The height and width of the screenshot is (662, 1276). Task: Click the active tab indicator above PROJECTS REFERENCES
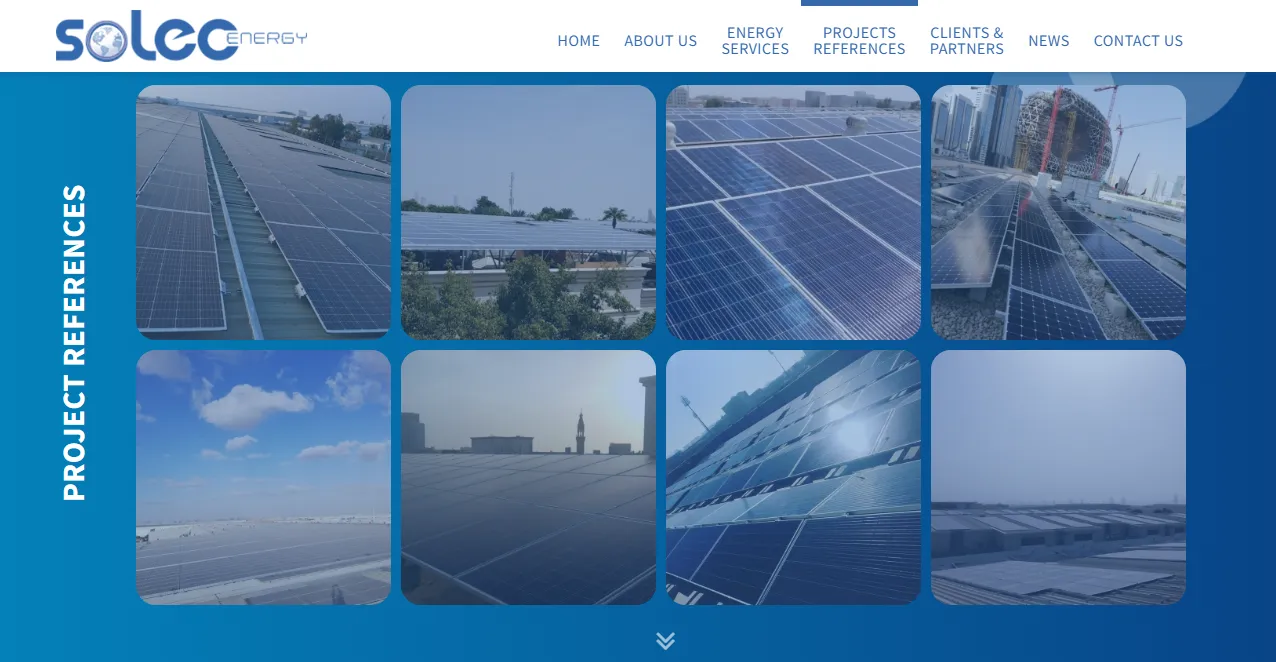pyautogui.click(x=859, y=2)
